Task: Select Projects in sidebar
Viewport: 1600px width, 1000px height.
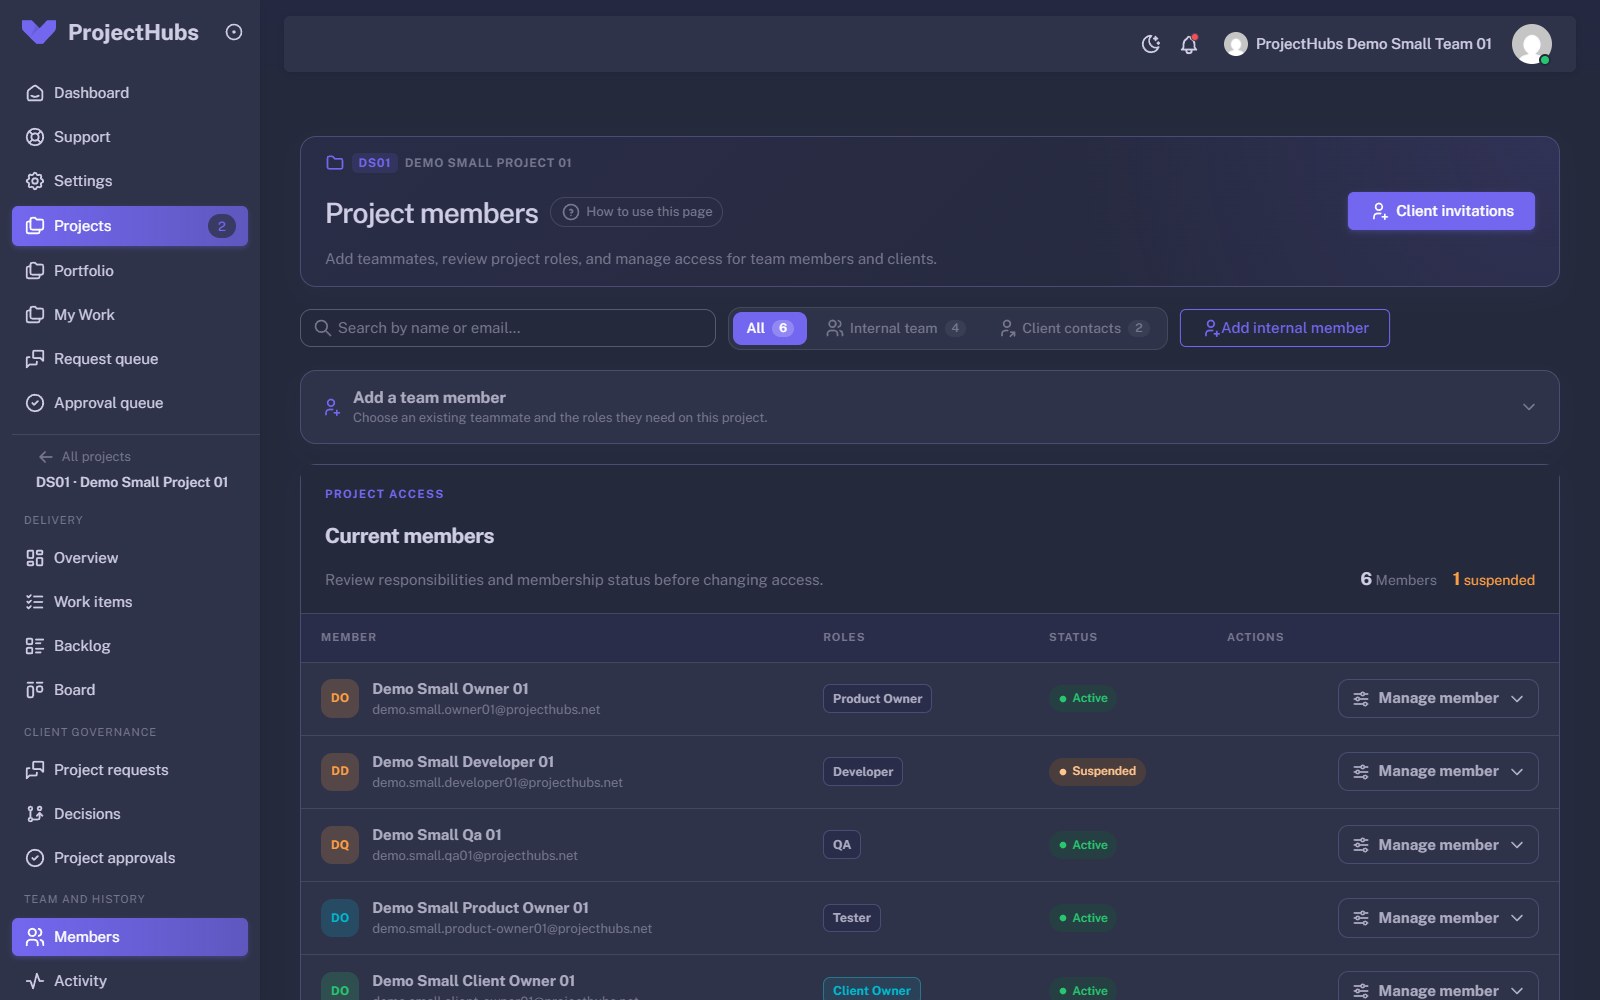Action: click(130, 226)
